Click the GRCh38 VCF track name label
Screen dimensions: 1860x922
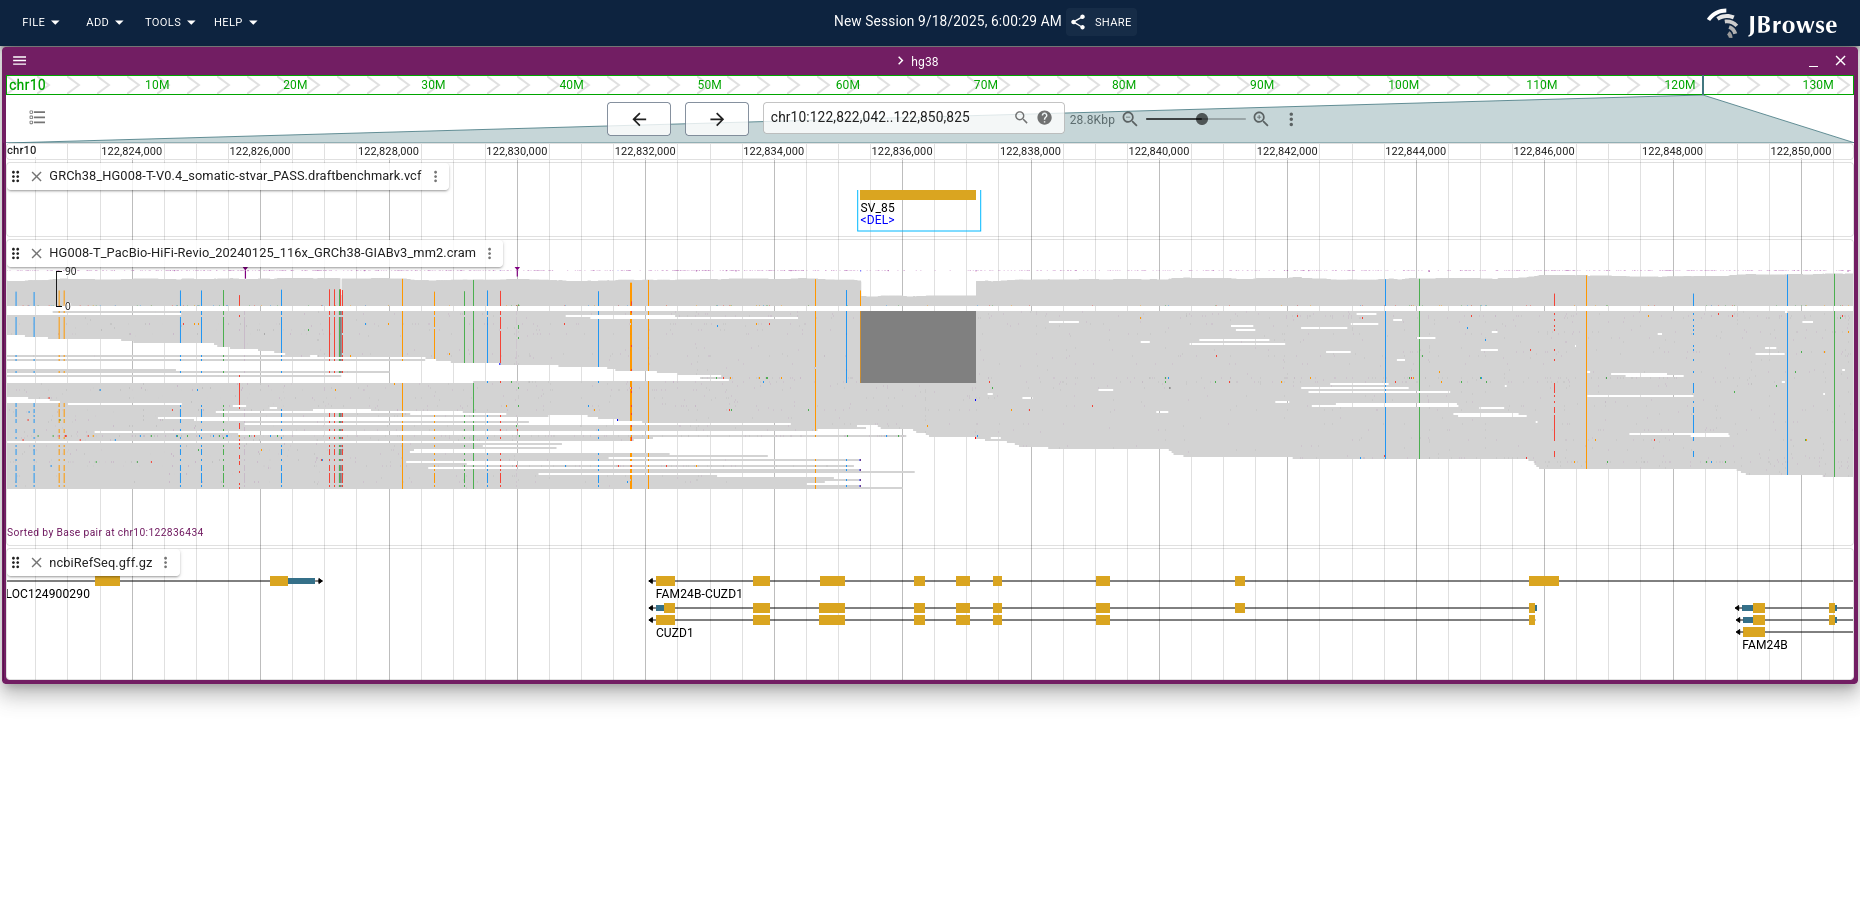pos(235,176)
